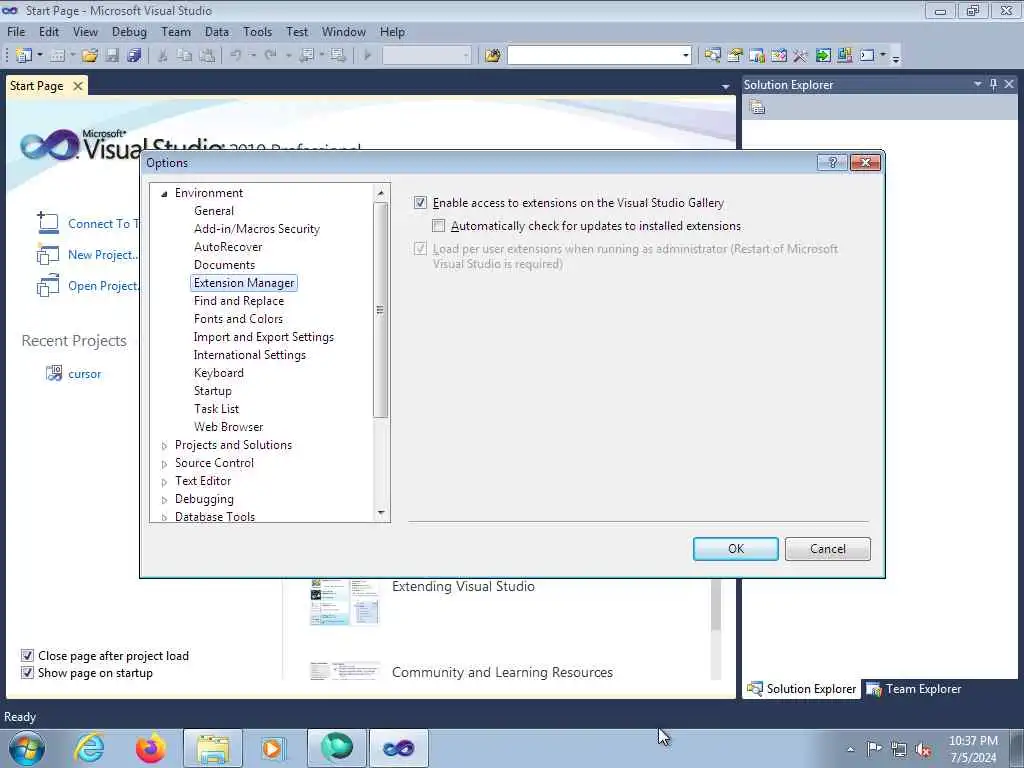Image resolution: width=1024 pixels, height=768 pixels.
Task: Switch to the Team Explorer tab
Action: click(914, 688)
